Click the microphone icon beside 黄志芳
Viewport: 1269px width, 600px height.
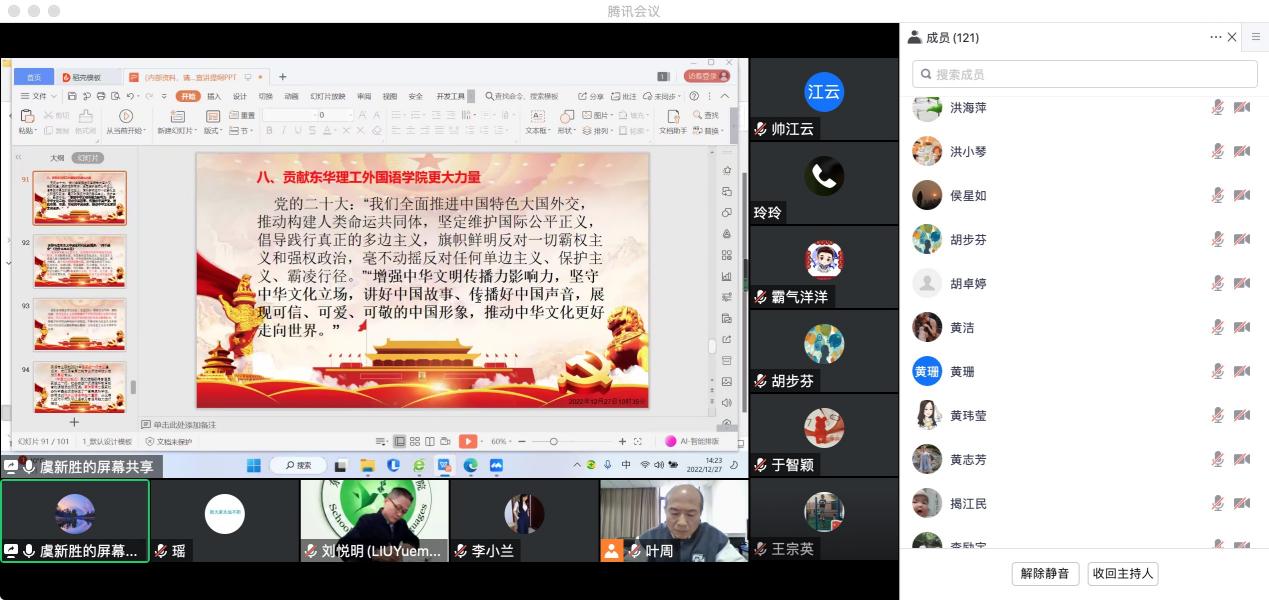click(1217, 459)
